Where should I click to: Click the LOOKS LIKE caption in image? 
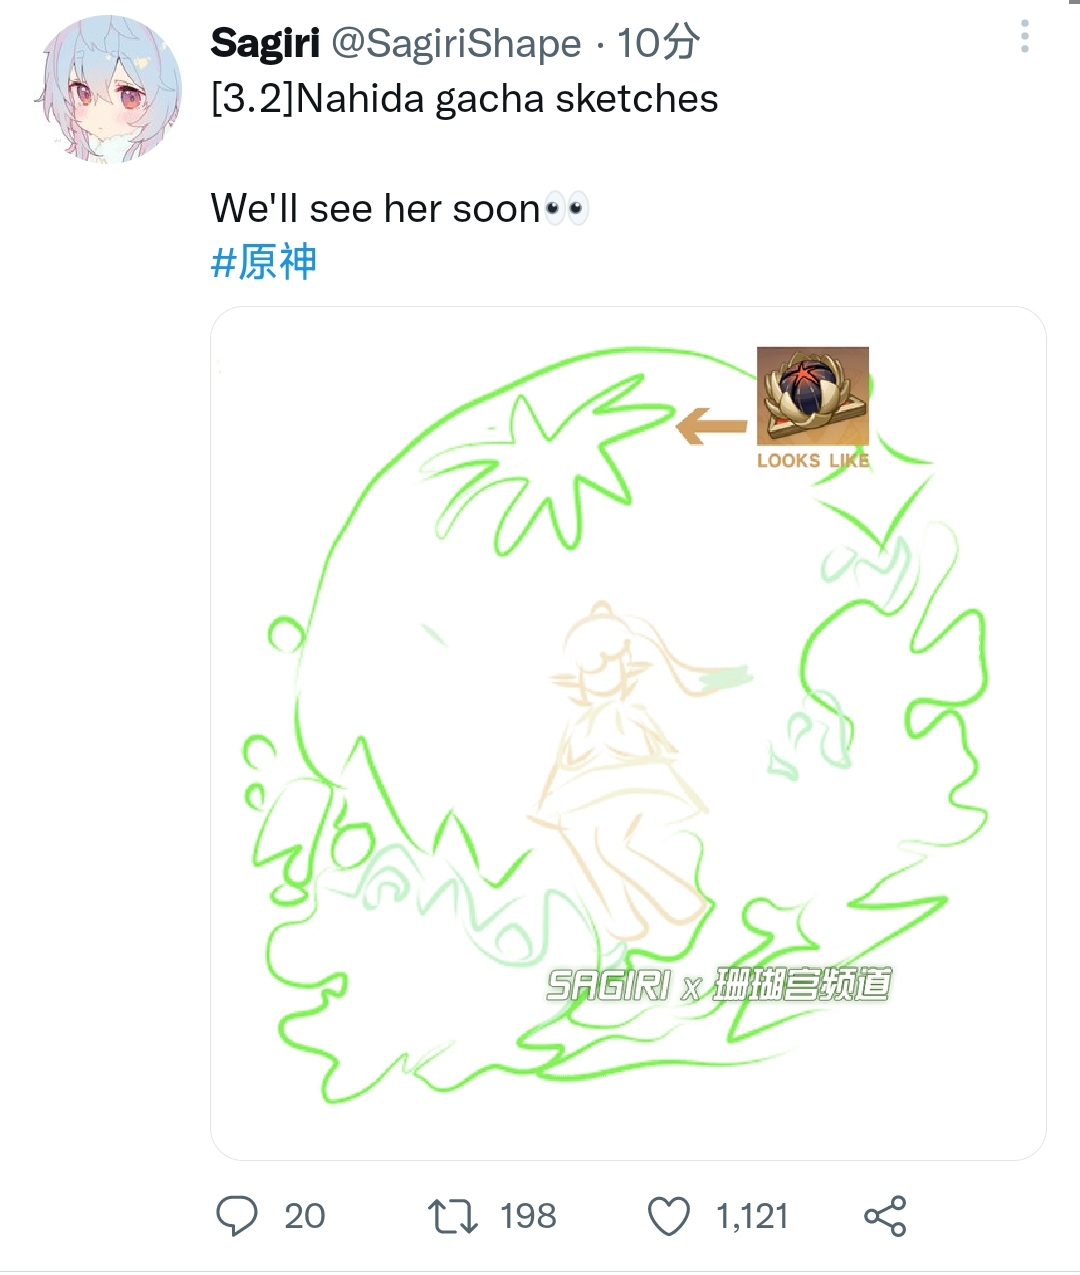(813, 460)
